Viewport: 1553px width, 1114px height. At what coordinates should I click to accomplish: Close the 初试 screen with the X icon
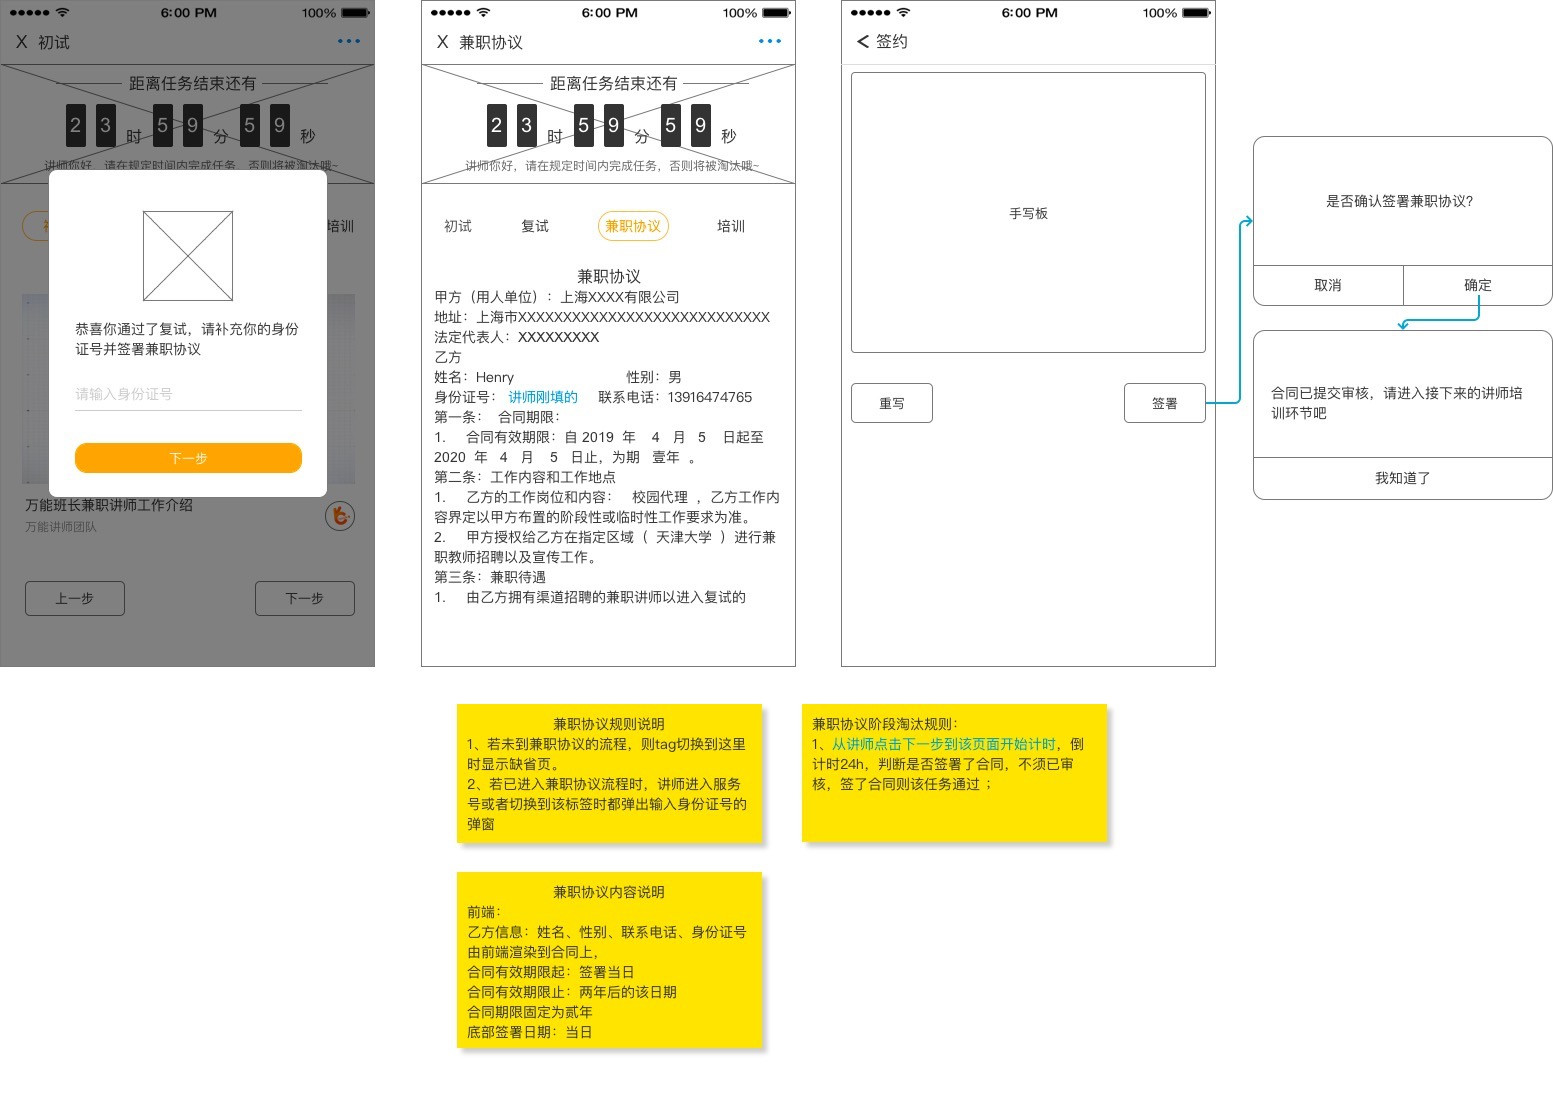click(x=21, y=42)
